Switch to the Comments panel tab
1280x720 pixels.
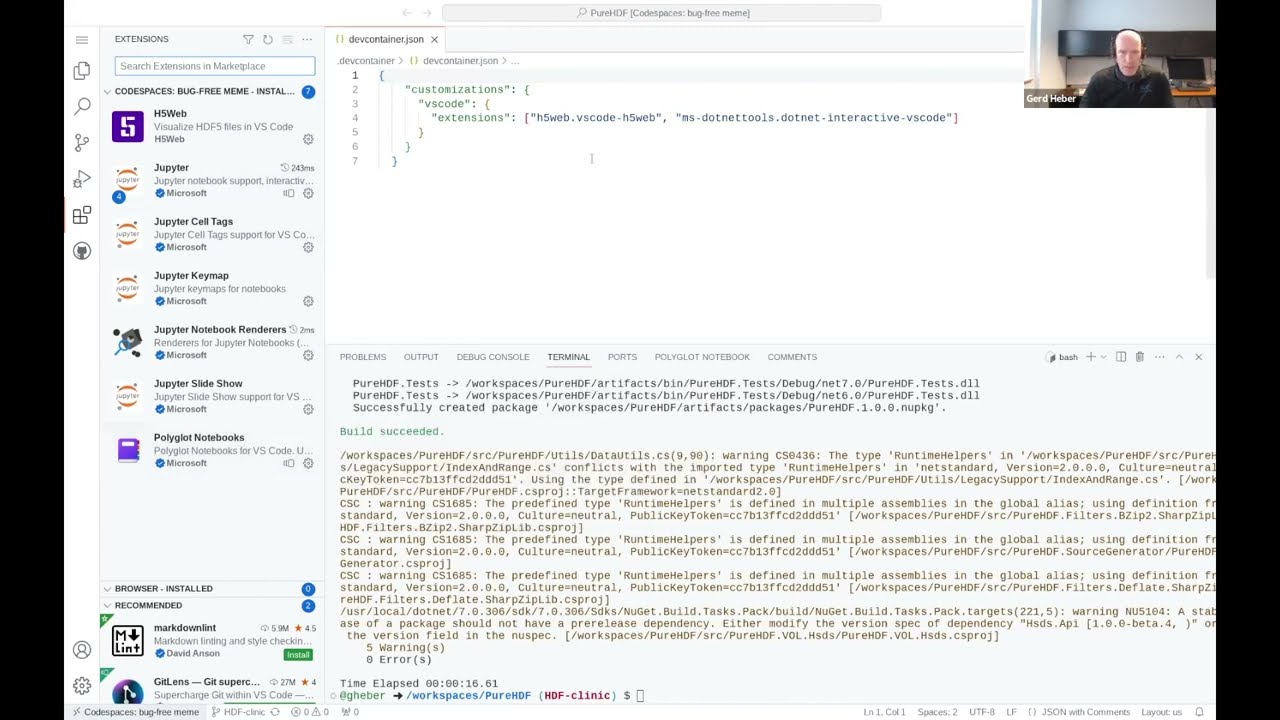tap(792, 357)
